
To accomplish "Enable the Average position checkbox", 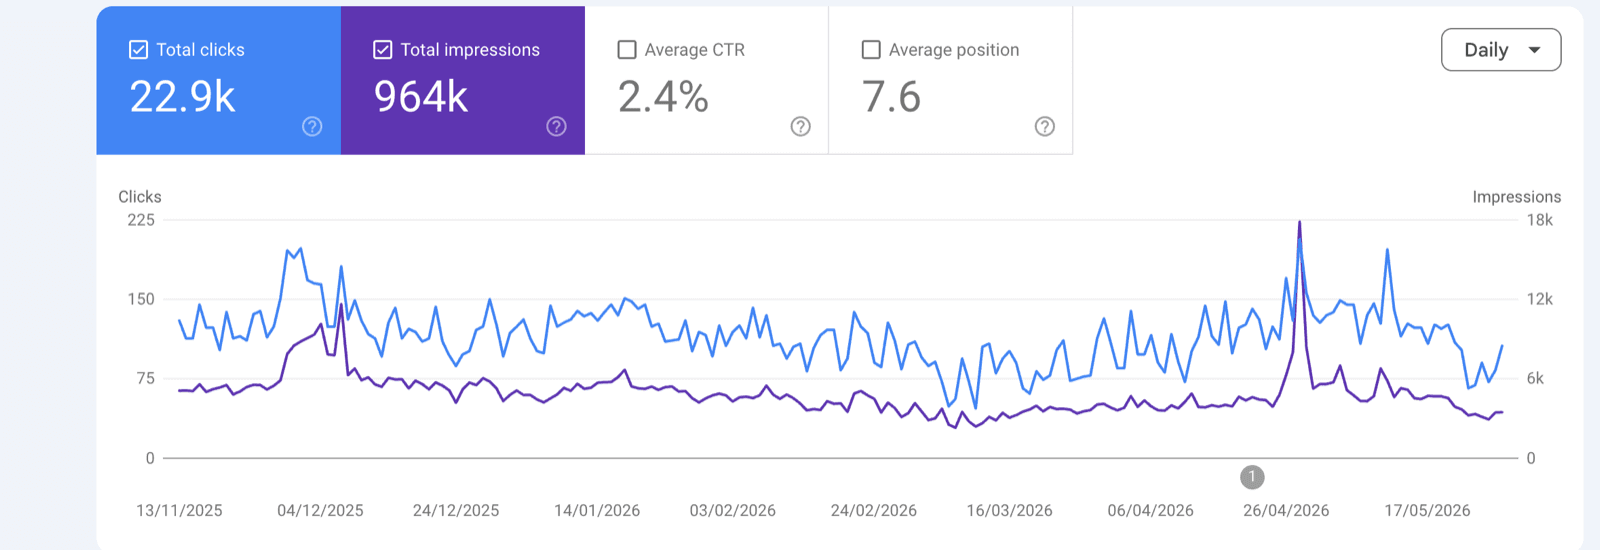I will click(x=871, y=50).
